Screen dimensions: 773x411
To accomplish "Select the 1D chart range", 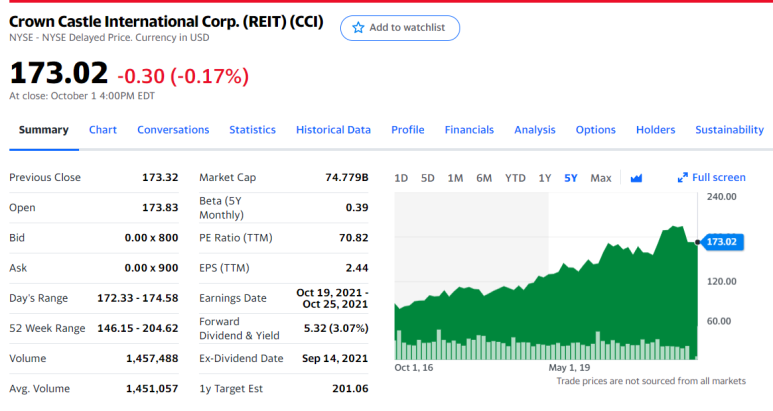I will click(401, 178).
